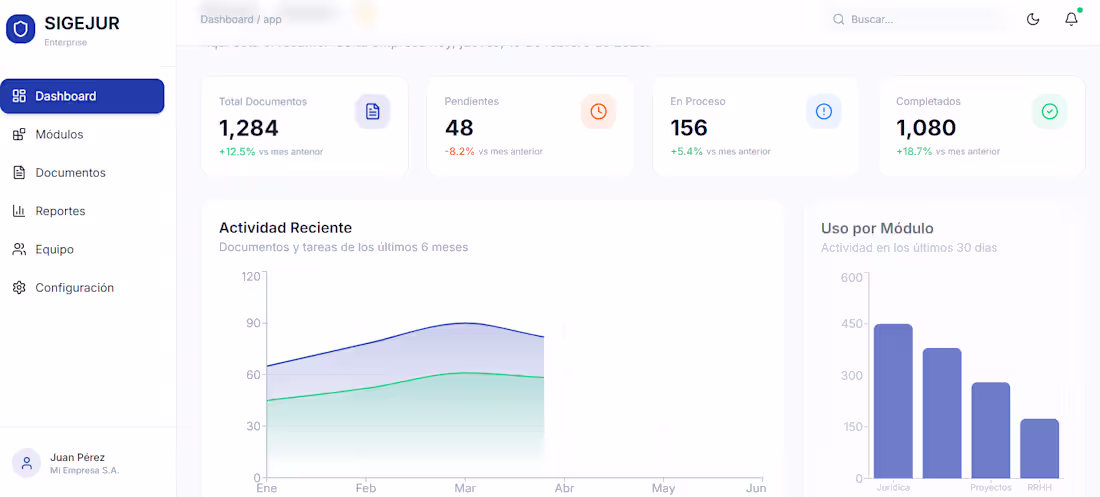Open the Equipo sidebar item
The height and width of the screenshot is (497, 1100).
(x=82, y=249)
